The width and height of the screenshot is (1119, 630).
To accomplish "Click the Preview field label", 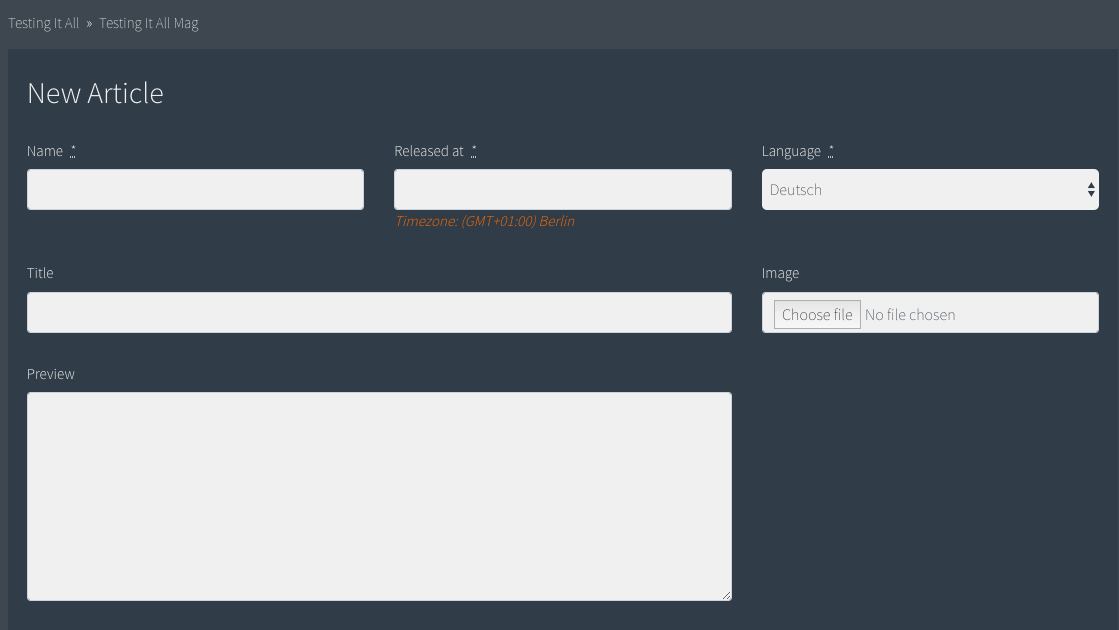I will coord(51,374).
